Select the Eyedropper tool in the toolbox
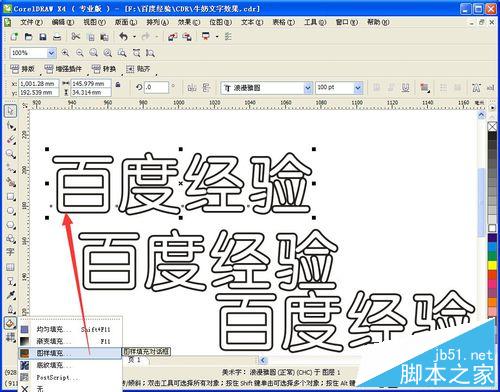This screenshot has height=392, width=500. [11, 295]
